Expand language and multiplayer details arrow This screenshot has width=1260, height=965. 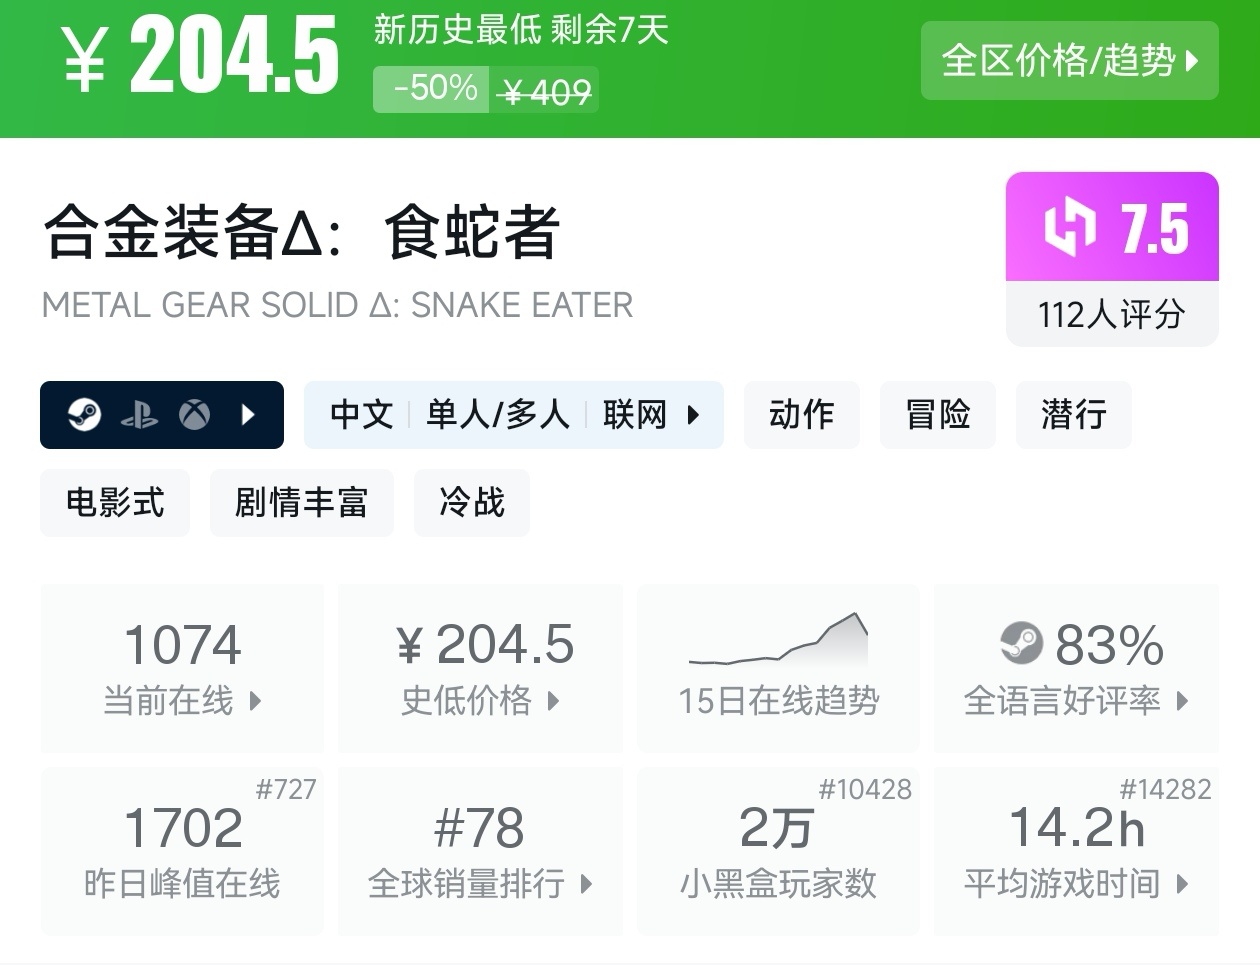pos(694,414)
